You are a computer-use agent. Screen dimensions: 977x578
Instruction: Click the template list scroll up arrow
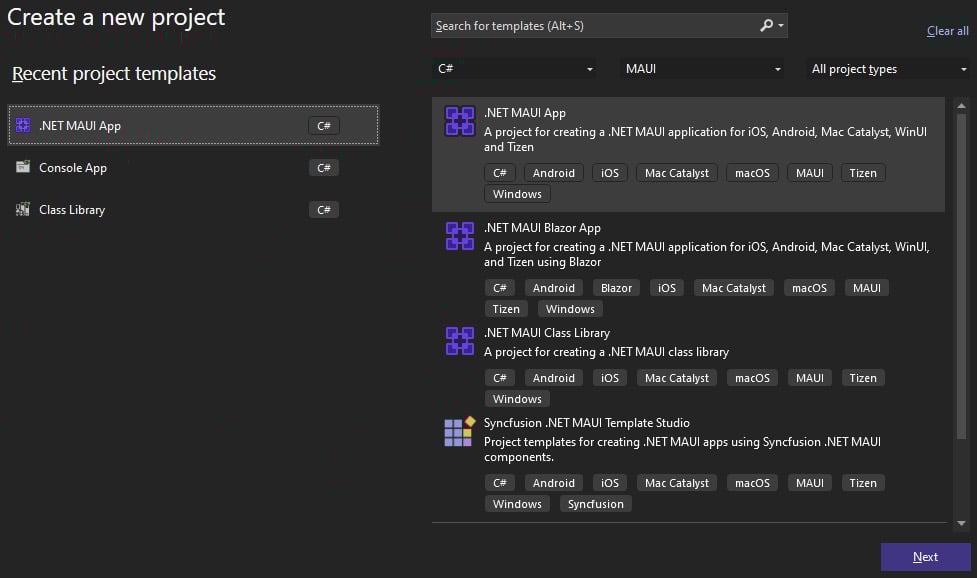961,106
